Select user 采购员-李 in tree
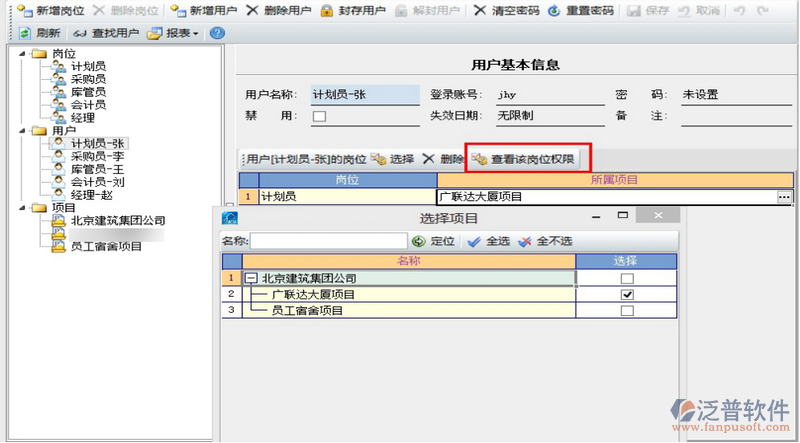 pos(97,156)
